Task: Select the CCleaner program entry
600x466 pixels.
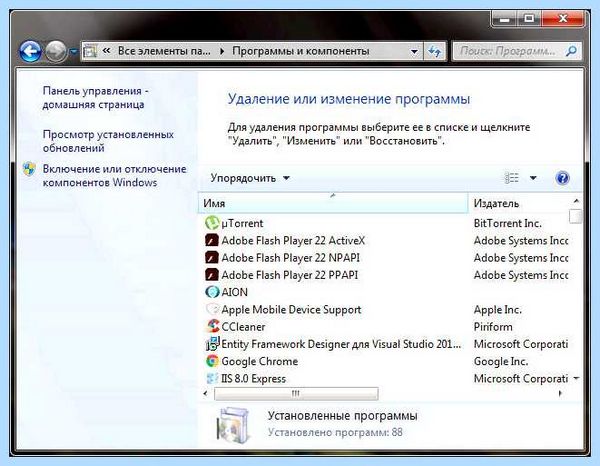Action: (243, 327)
